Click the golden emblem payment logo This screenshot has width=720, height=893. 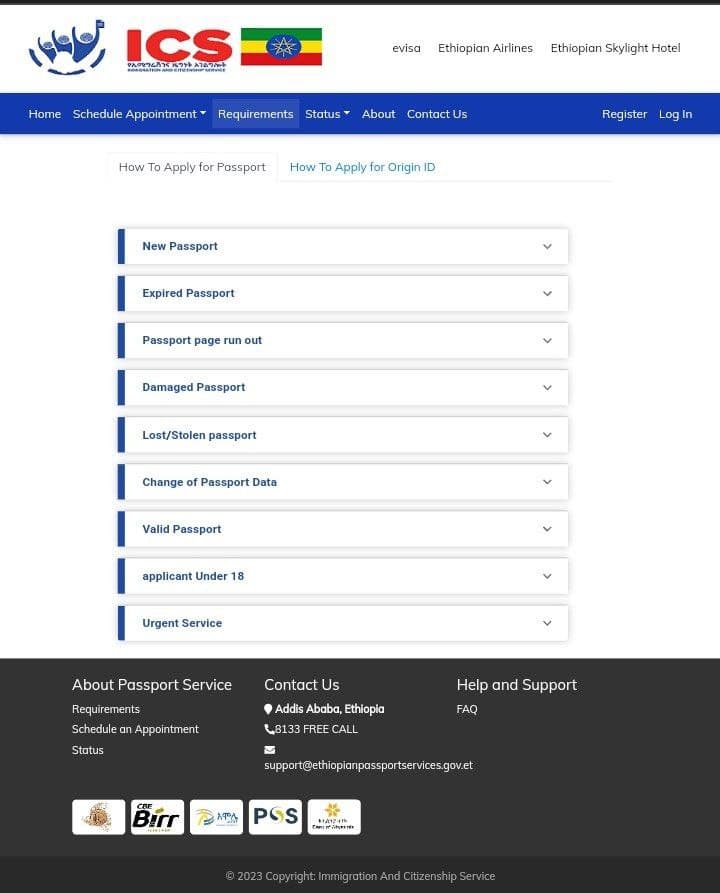pos(99,817)
